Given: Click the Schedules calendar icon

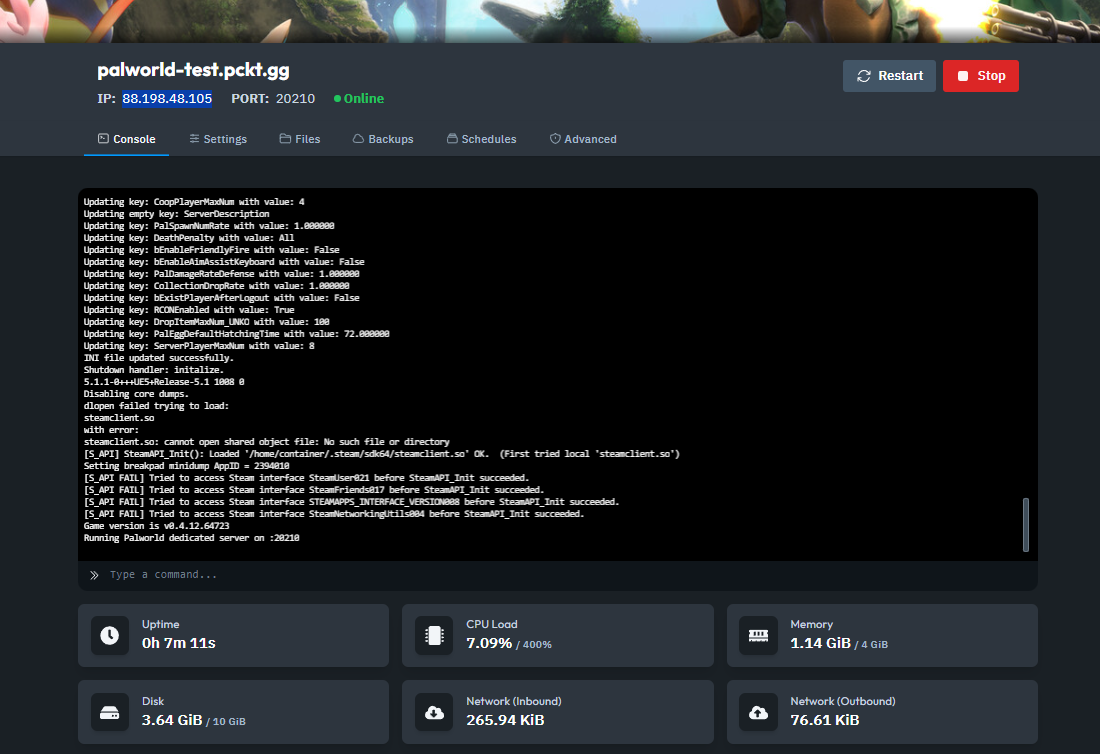Looking at the screenshot, I should [452, 138].
